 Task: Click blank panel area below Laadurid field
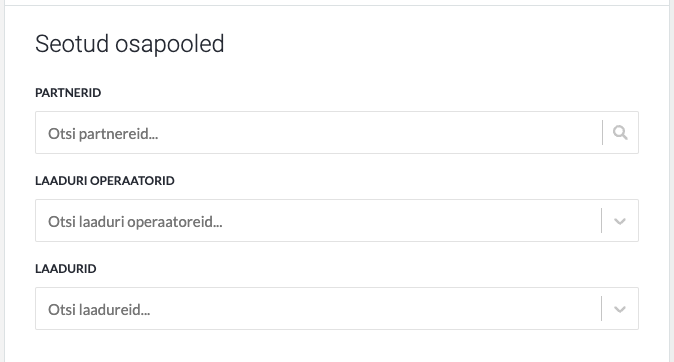(x=337, y=346)
